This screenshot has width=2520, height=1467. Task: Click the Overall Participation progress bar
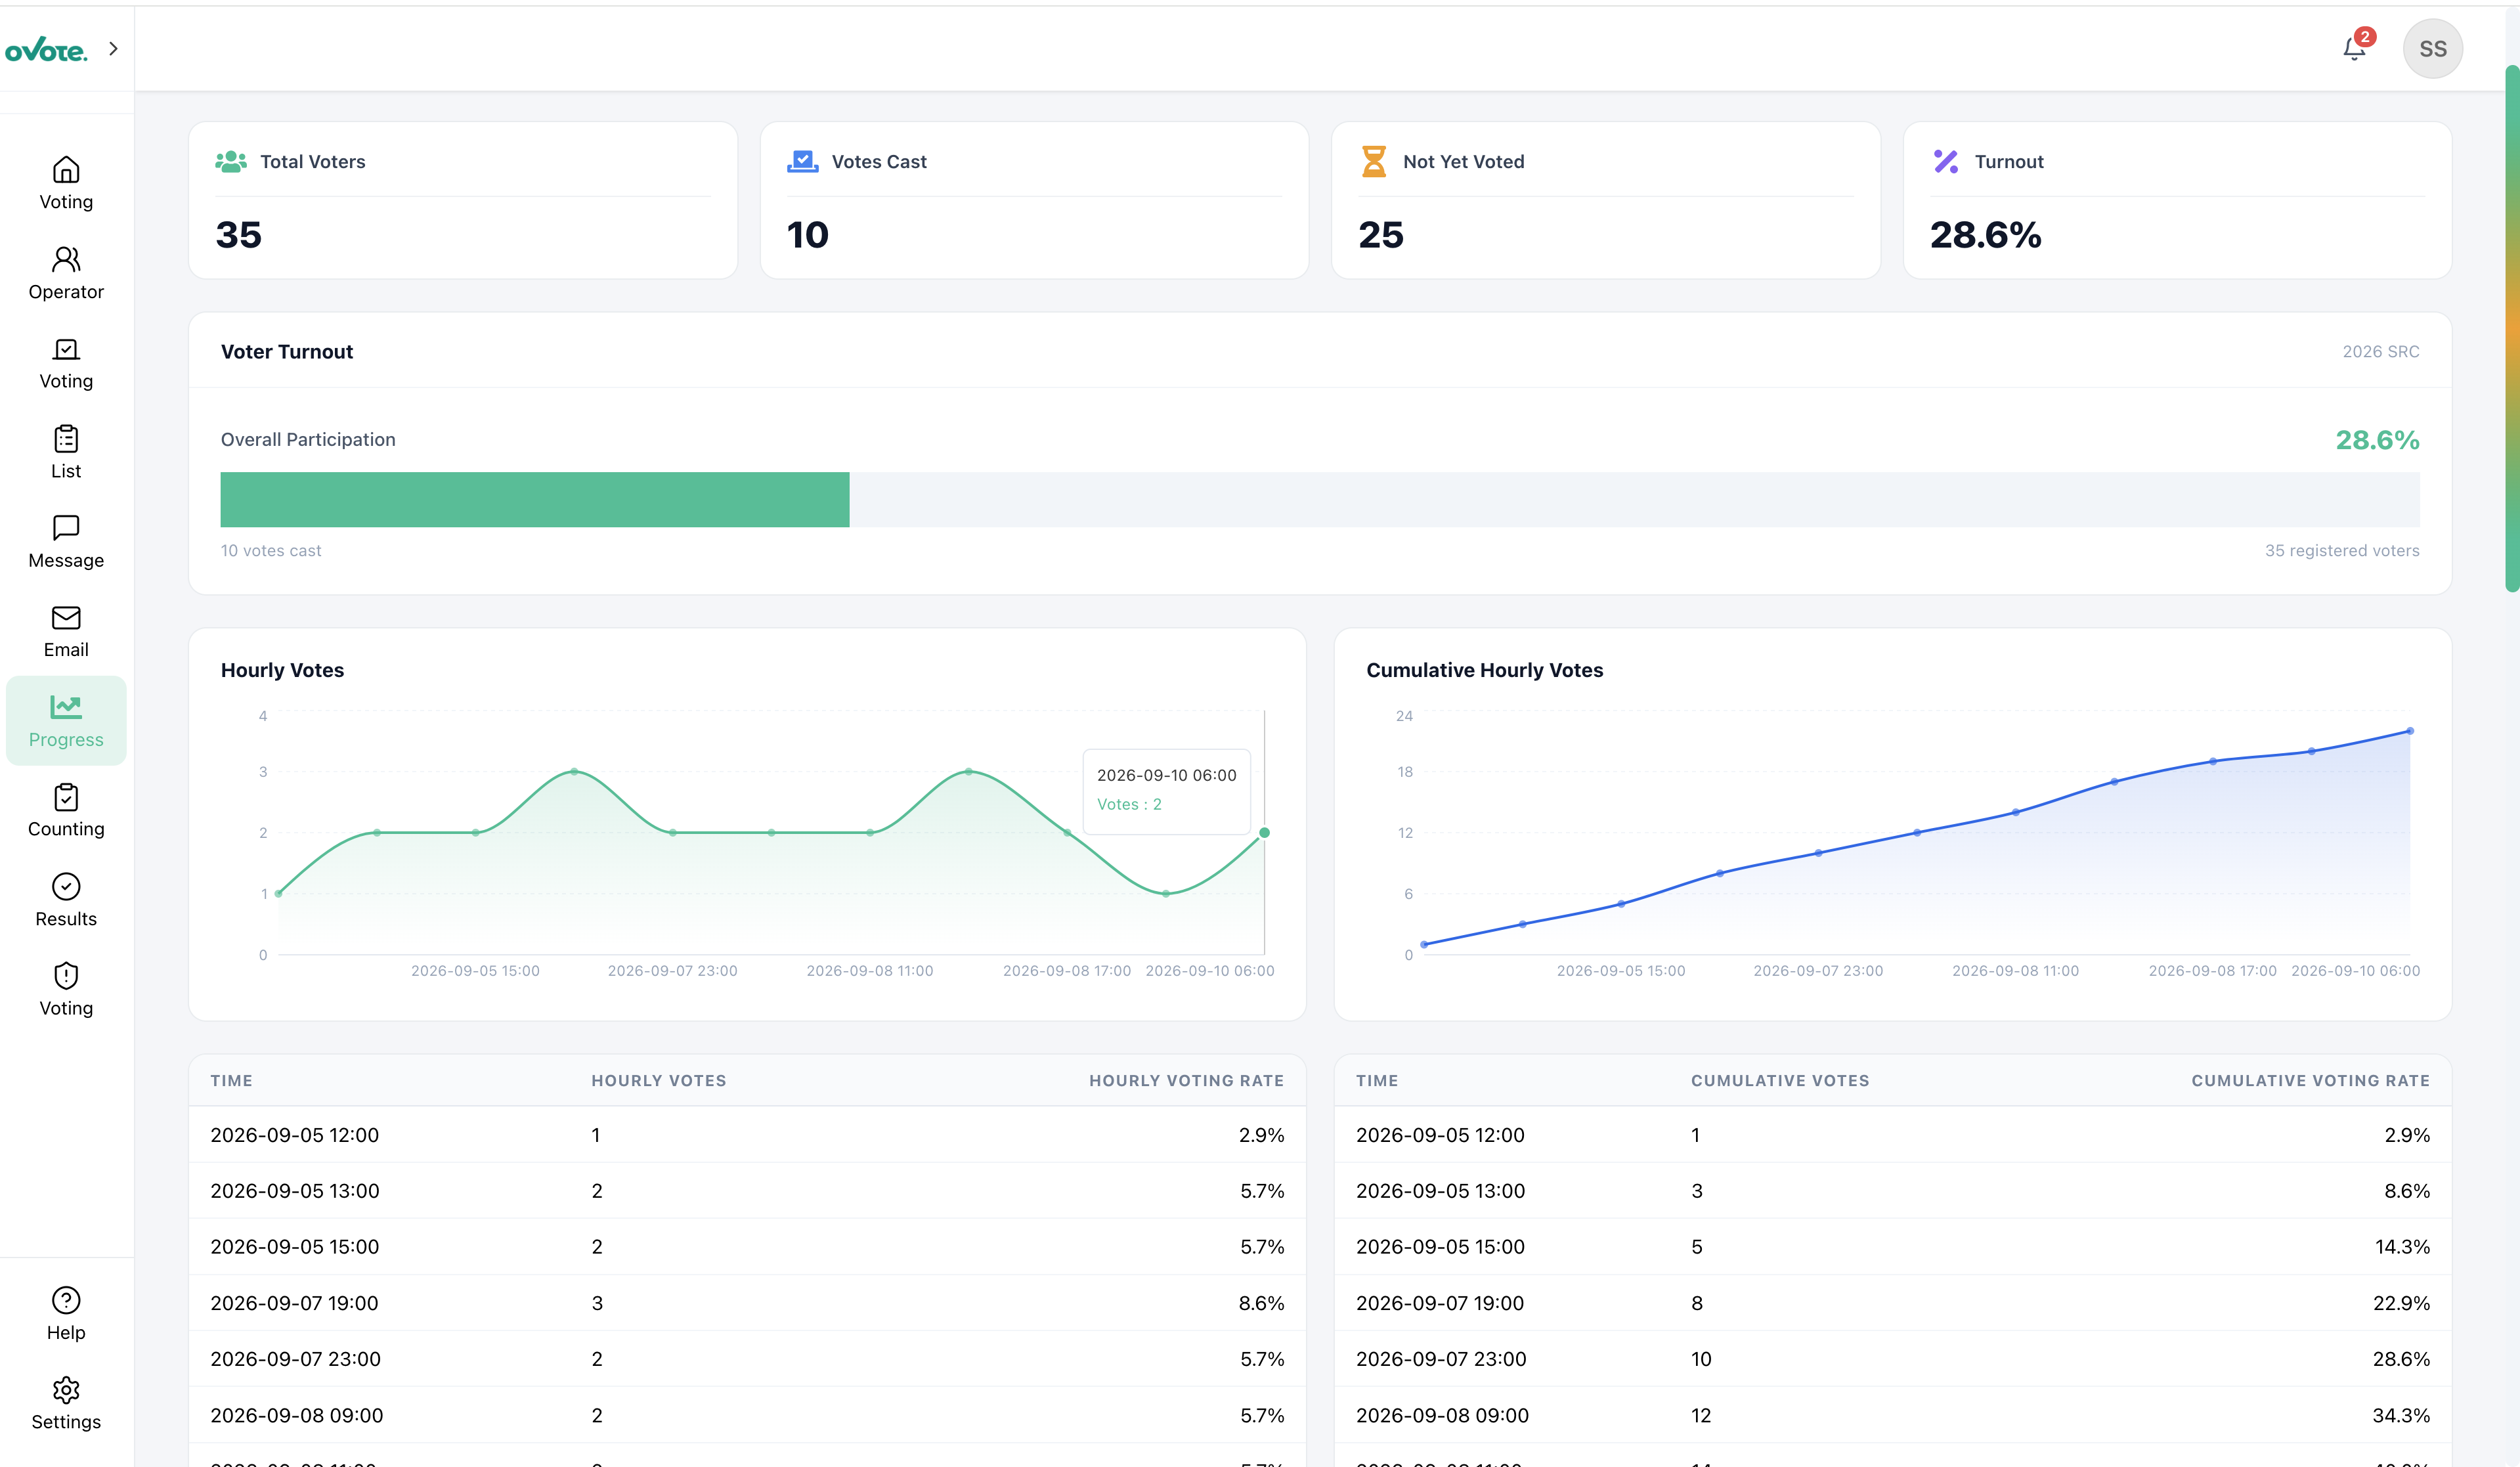(x=1320, y=499)
